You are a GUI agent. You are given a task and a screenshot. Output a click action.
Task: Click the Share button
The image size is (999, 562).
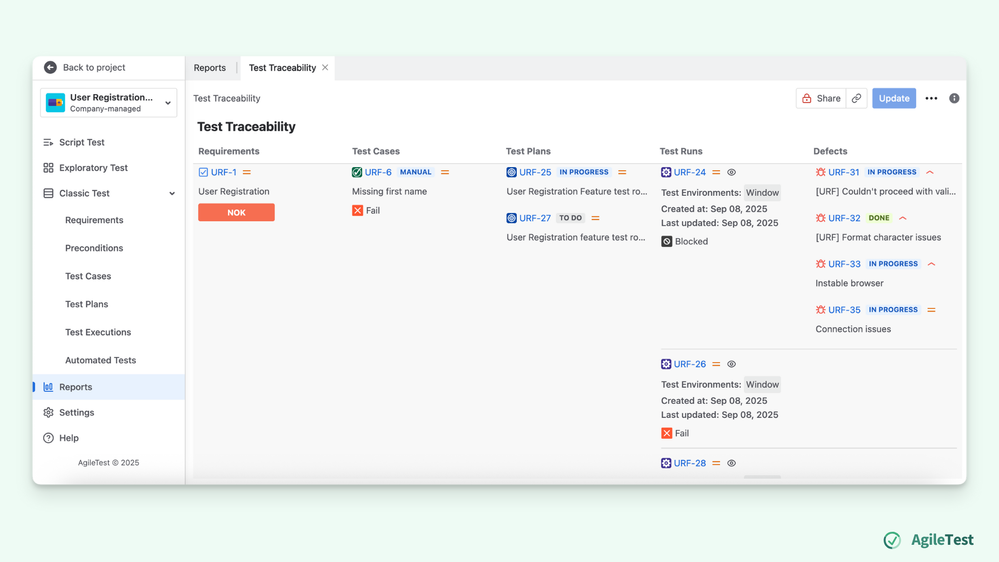tap(821, 98)
